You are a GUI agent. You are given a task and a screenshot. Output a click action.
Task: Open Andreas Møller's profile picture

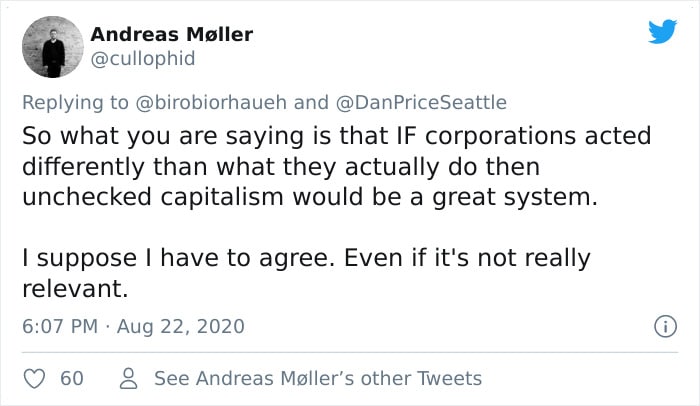(53, 47)
